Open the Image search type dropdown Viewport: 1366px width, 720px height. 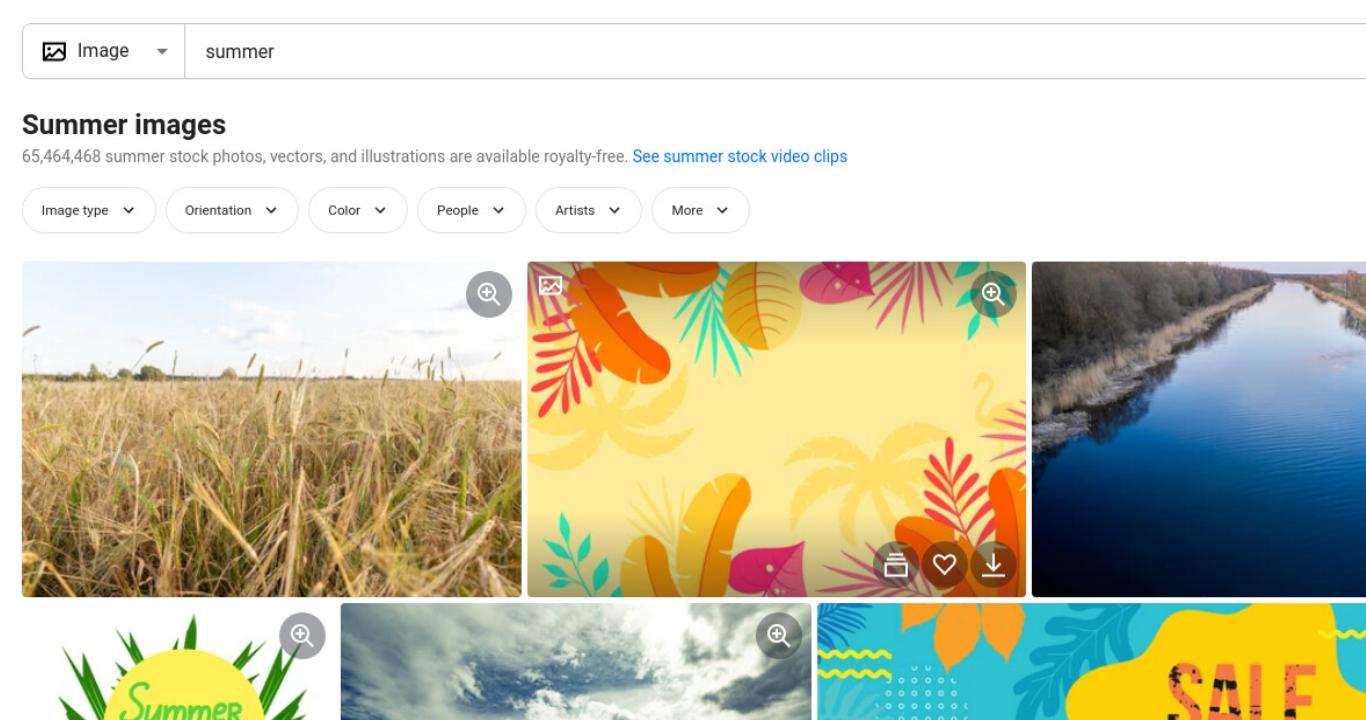(x=104, y=51)
